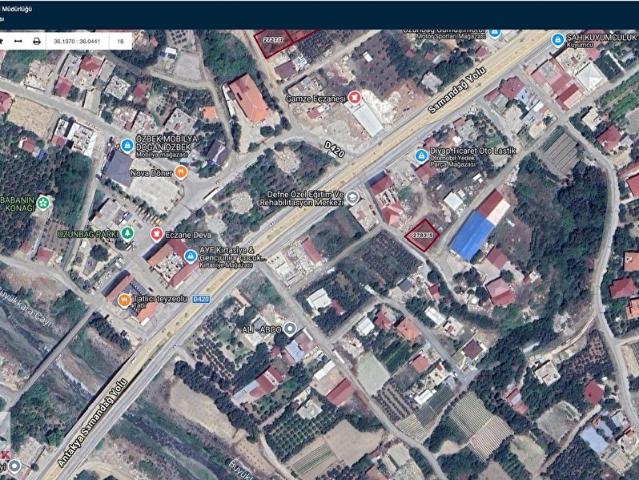Select the Uzunbağ Parkı tree marker
This screenshot has height=480, width=639.
coord(128,233)
